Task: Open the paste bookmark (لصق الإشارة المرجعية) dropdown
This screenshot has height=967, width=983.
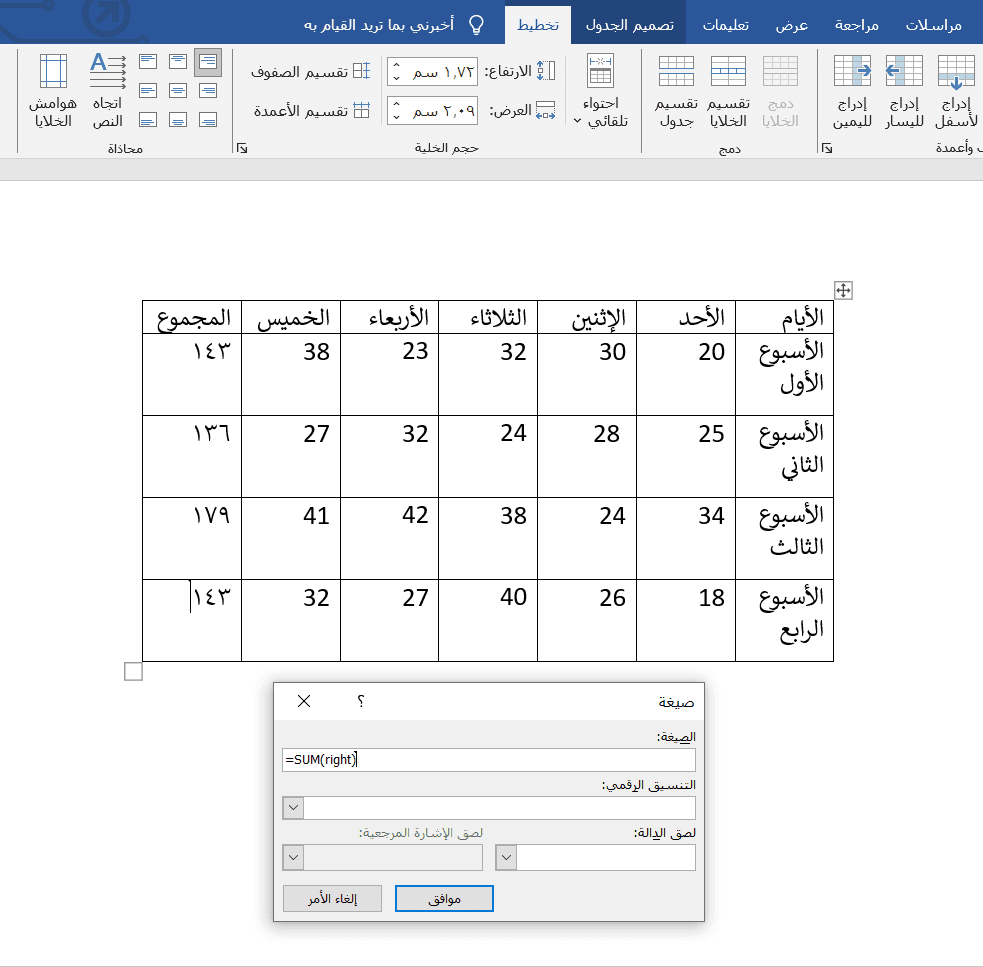Action: pos(292,857)
